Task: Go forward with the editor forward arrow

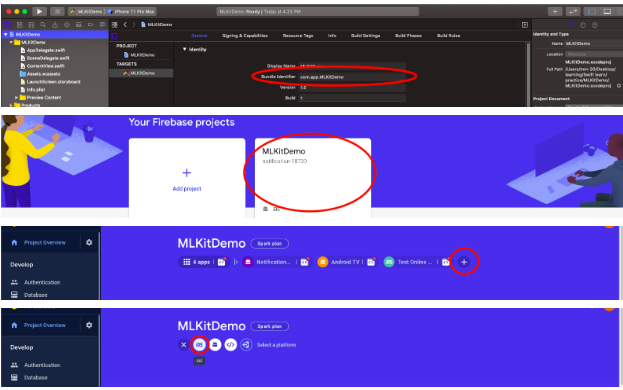Action: point(134,25)
